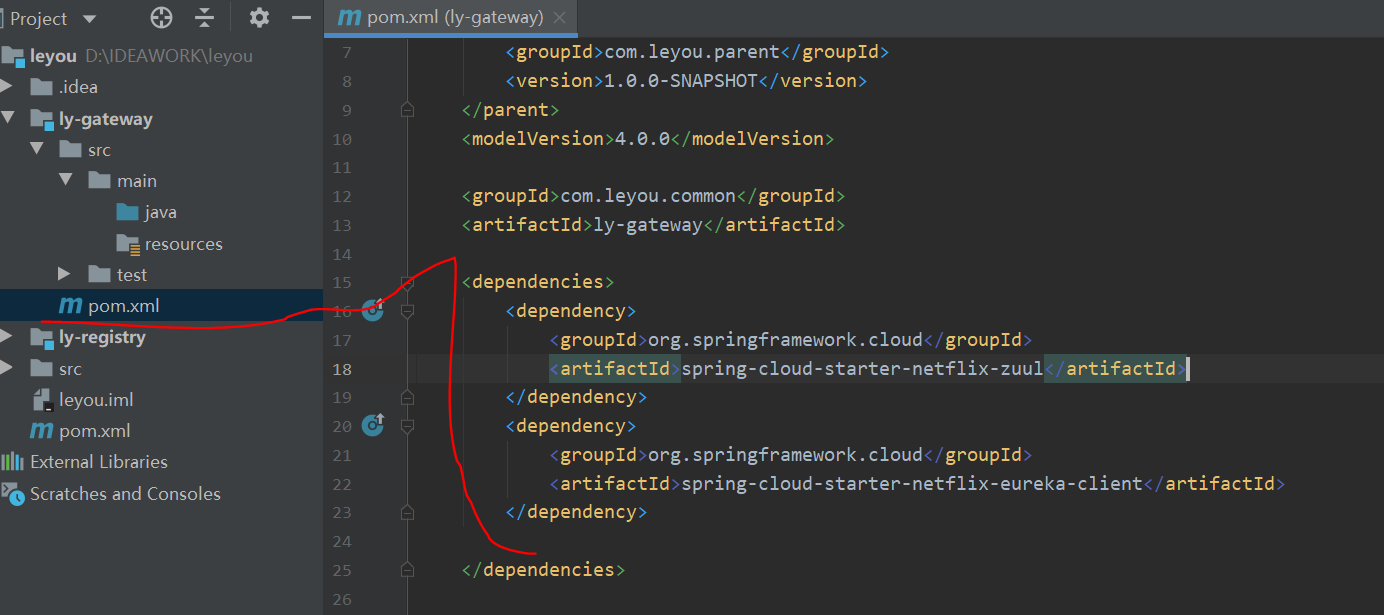Expand the .idea folder

(8, 87)
